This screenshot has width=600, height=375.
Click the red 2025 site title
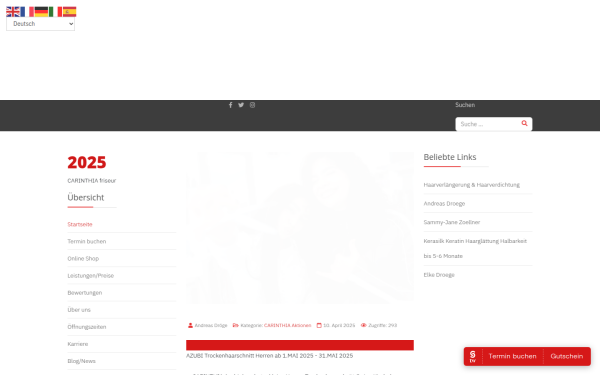pyautogui.click(x=87, y=163)
